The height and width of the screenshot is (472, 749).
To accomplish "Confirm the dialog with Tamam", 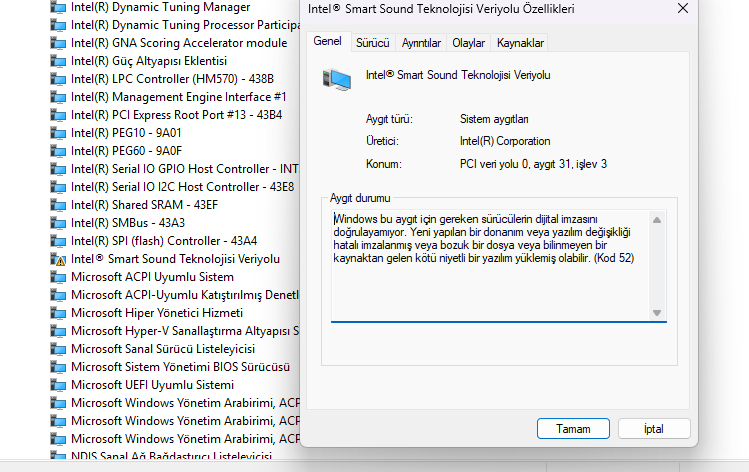I will coord(573,429).
